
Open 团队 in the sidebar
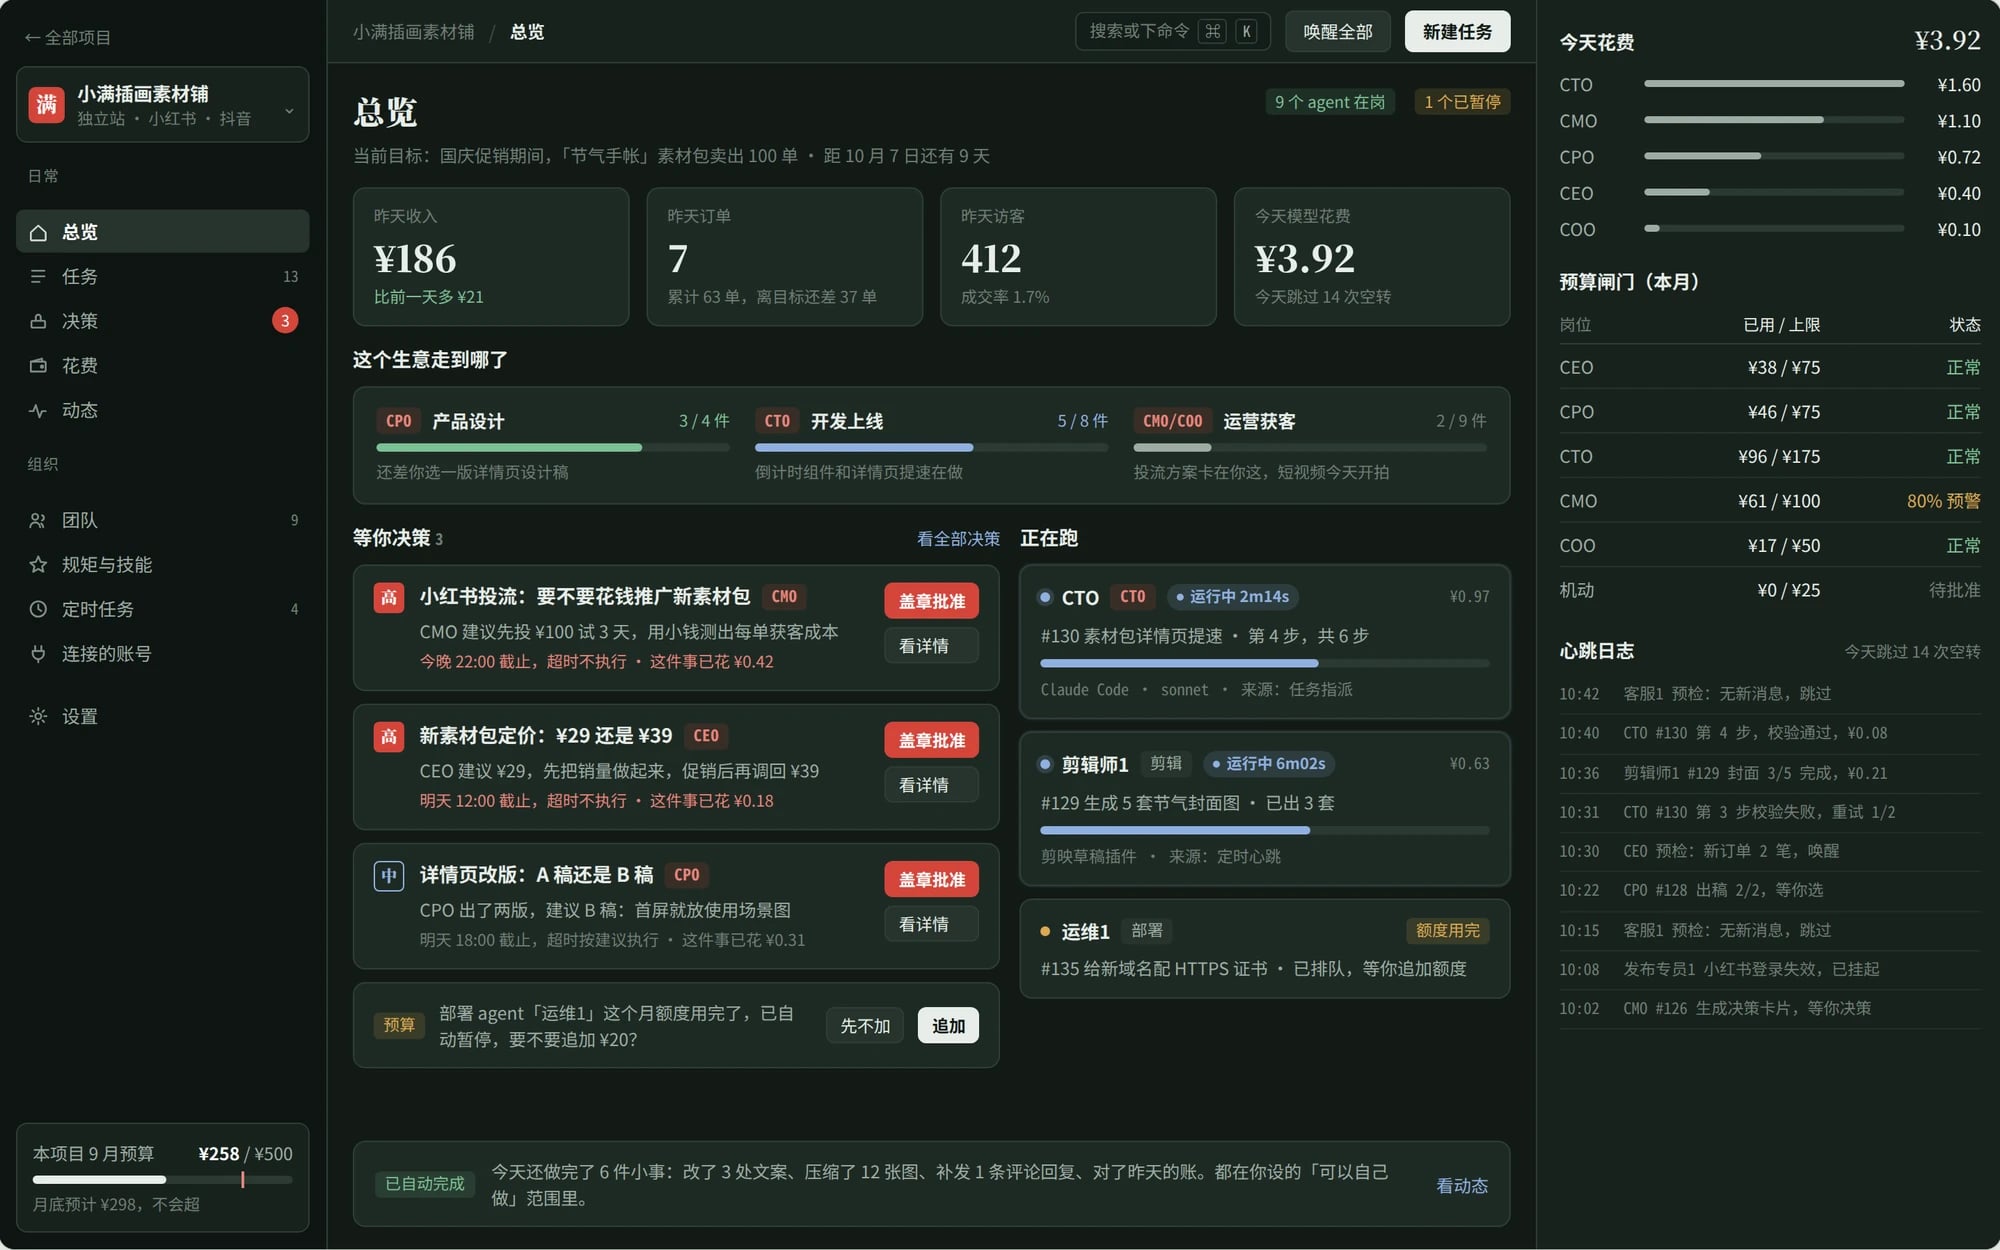(162, 520)
